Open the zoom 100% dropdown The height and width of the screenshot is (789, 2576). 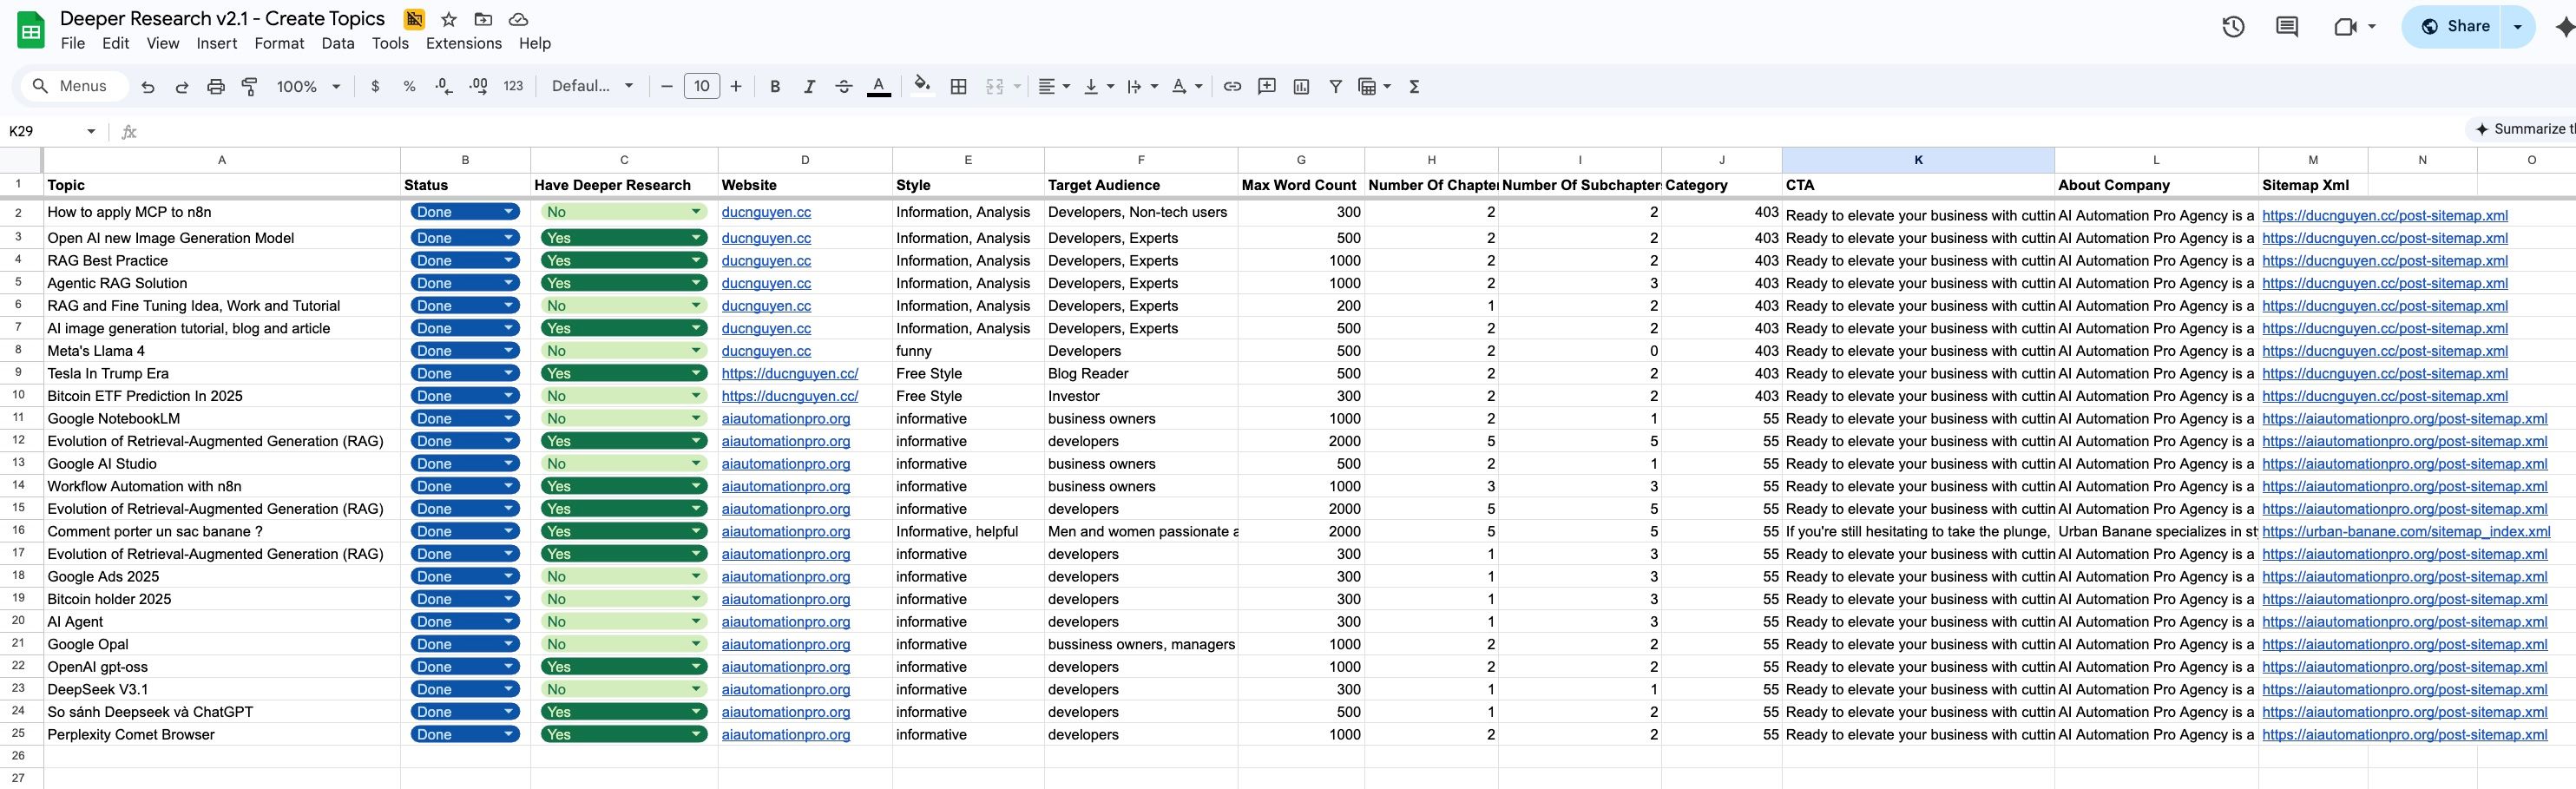tap(308, 87)
